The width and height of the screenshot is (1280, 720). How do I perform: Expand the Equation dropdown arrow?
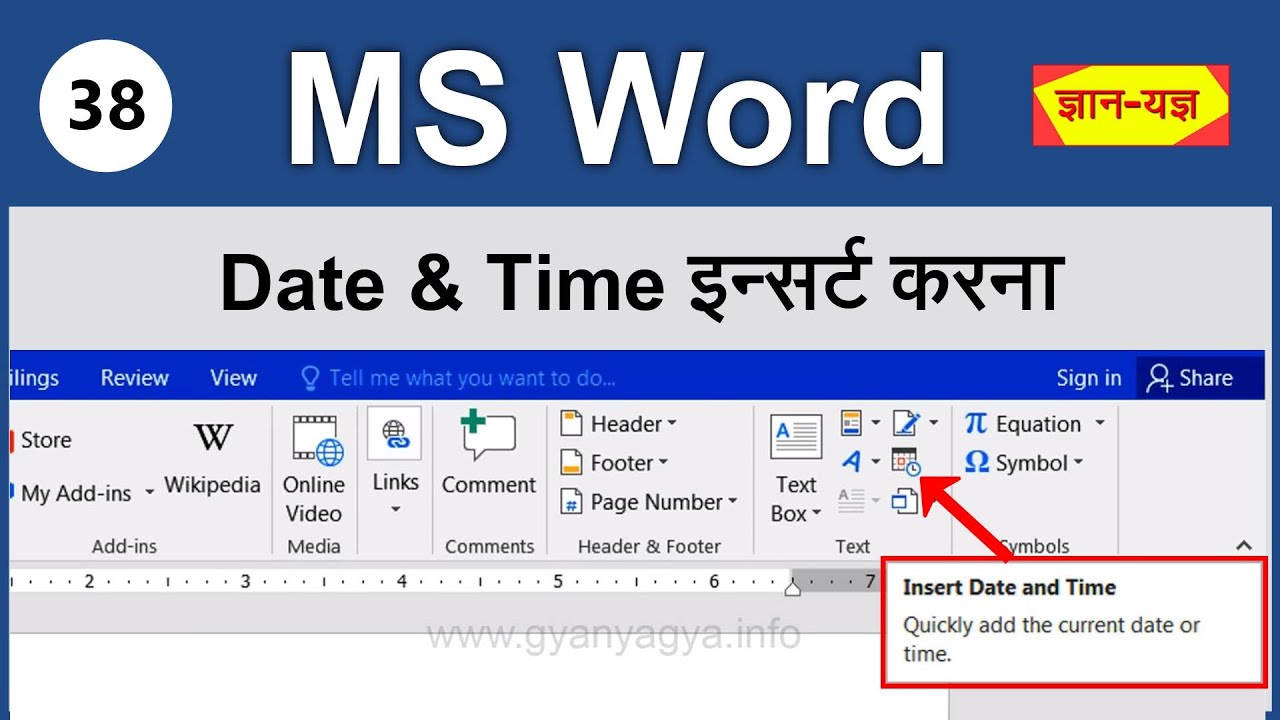(1099, 424)
